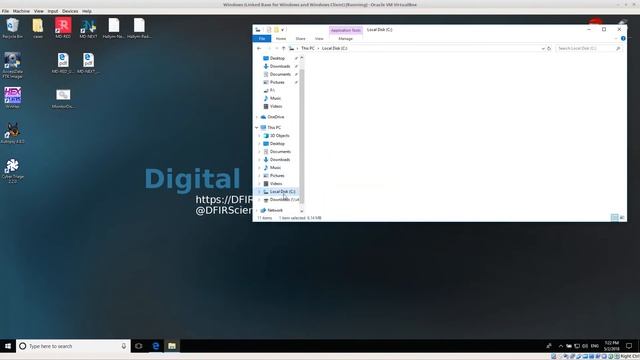Open the Recycle Bin desktop icon
This screenshot has height=360, width=640.
[12, 28]
